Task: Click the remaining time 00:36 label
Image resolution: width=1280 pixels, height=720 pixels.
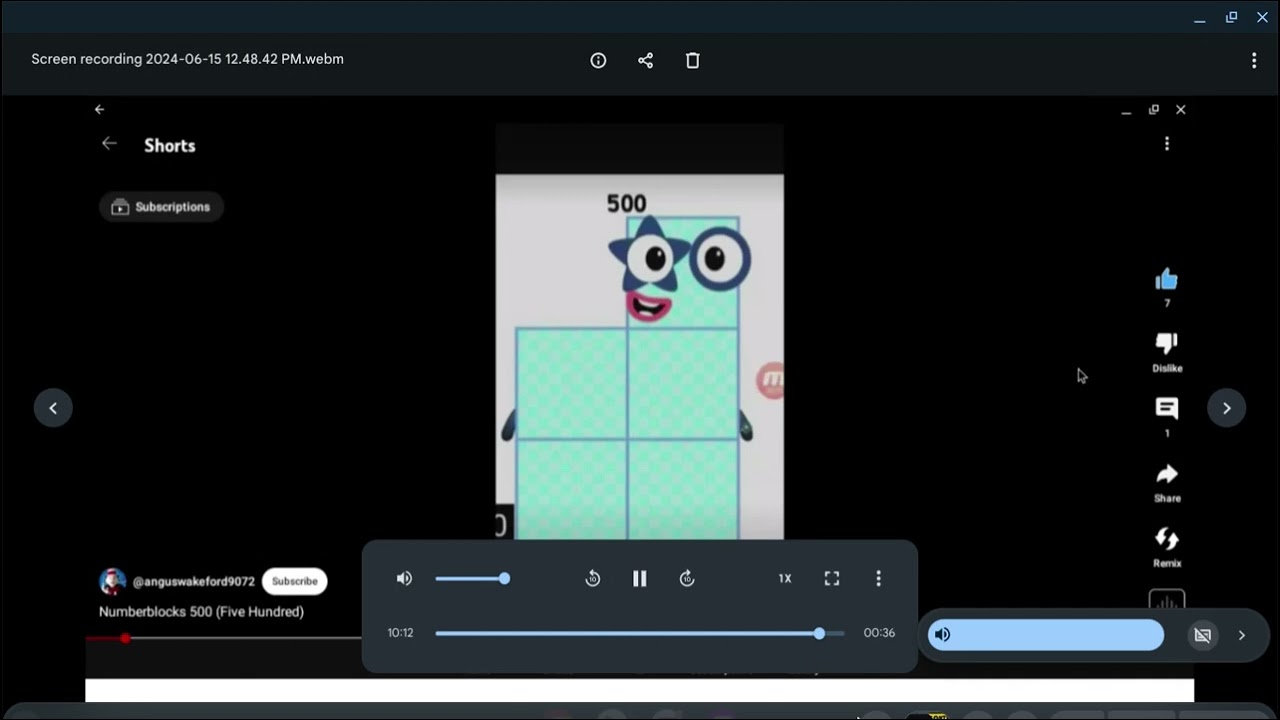Action: click(879, 633)
